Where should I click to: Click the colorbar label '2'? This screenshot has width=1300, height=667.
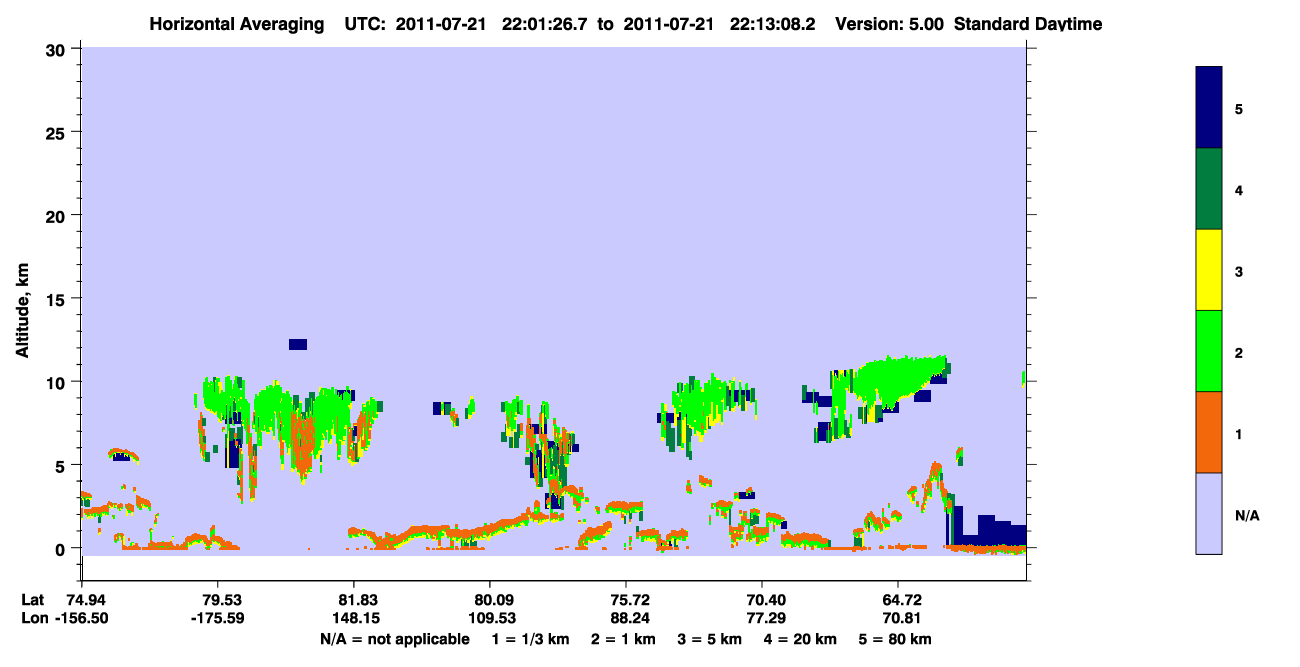[1239, 353]
